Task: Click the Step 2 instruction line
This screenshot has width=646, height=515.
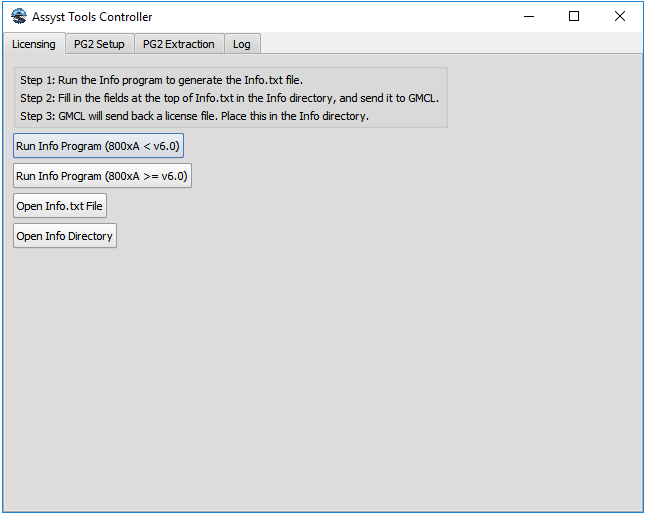Action: tap(229, 98)
